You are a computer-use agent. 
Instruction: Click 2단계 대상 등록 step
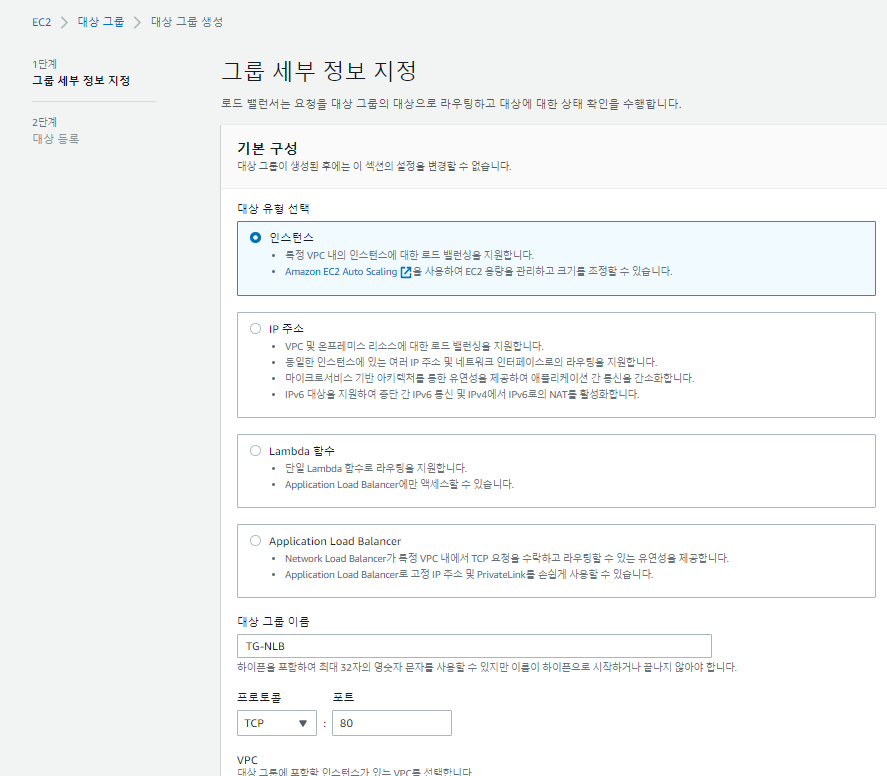pos(55,131)
